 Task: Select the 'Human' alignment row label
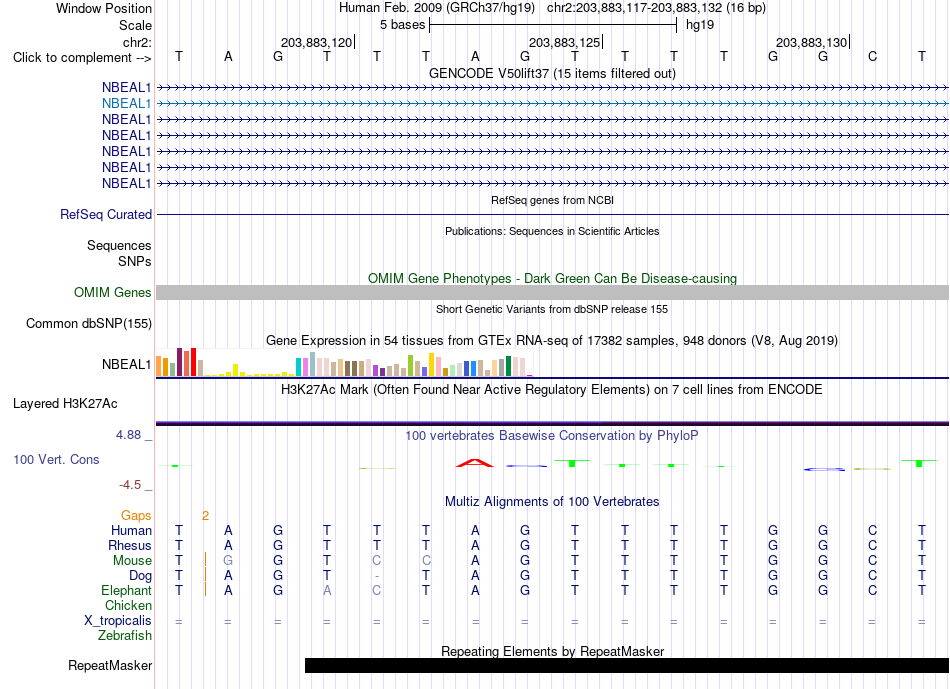tap(131, 530)
